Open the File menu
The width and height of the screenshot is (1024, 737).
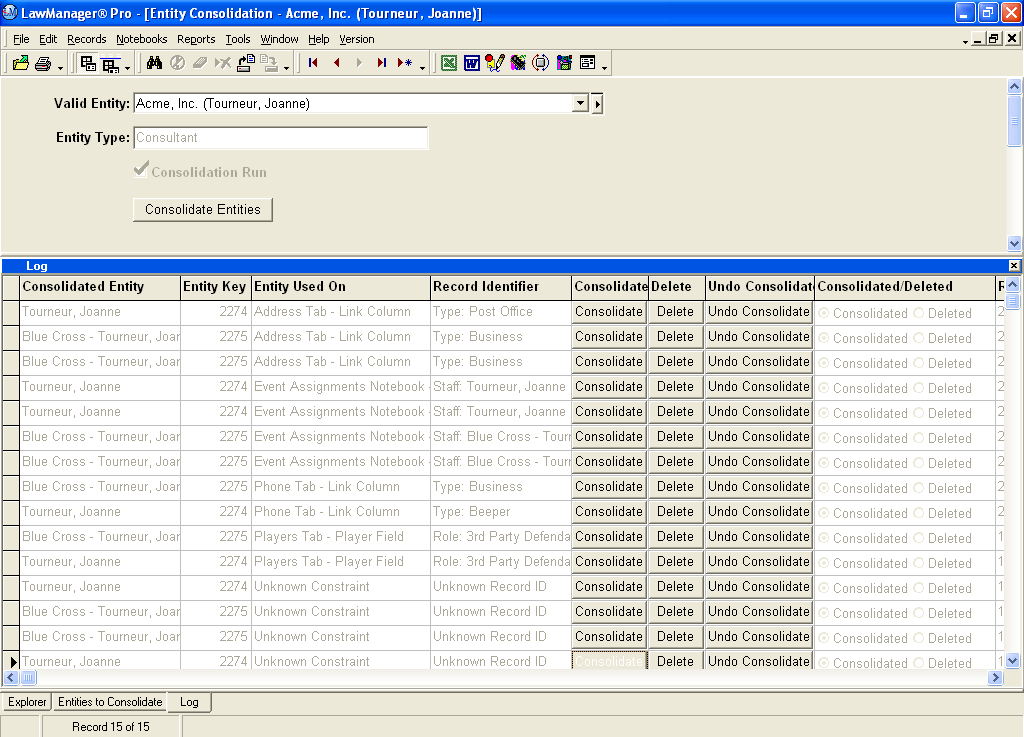click(21, 39)
